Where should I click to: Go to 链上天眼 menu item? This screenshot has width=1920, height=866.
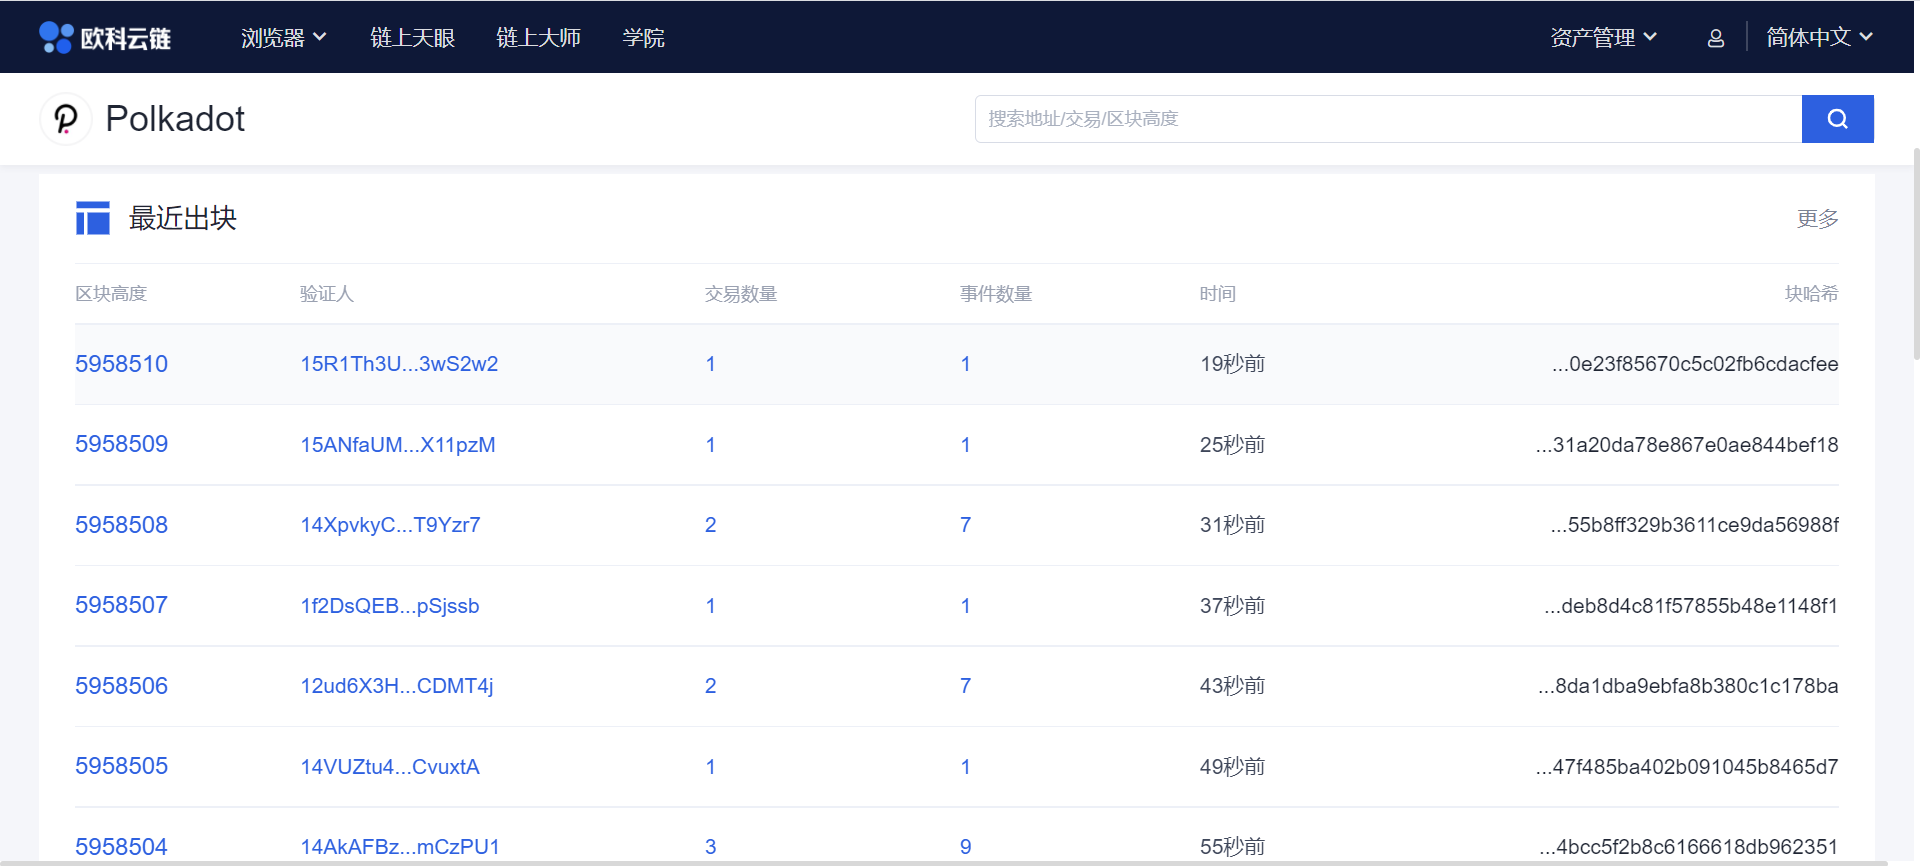point(412,38)
